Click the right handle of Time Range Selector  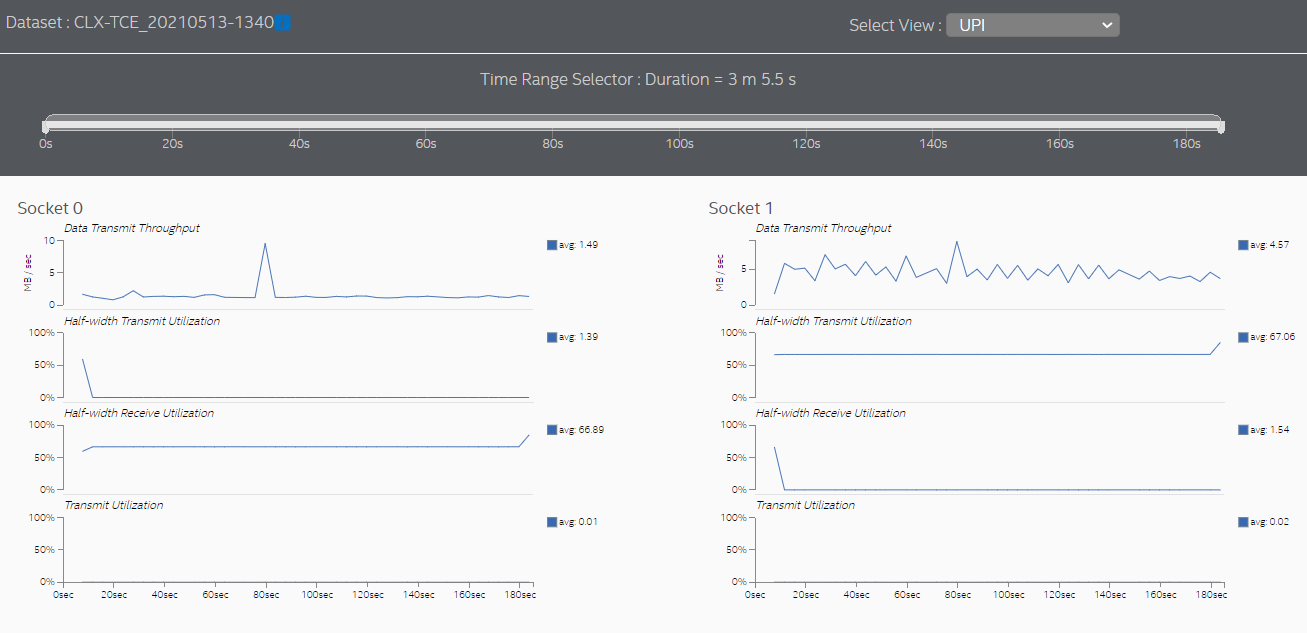(x=1221, y=126)
